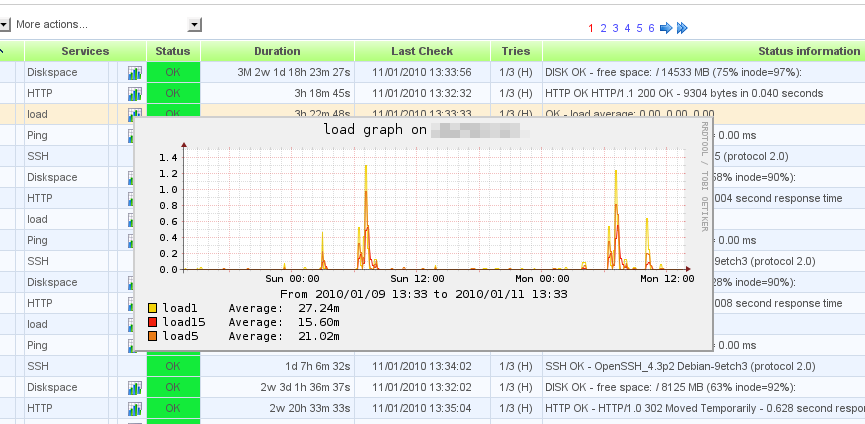
Task: Select page 4 in the pager
Action: point(627,28)
